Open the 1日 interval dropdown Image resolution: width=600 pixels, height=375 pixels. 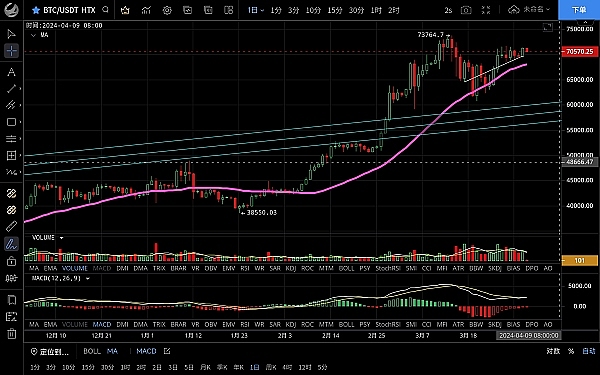pos(256,10)
